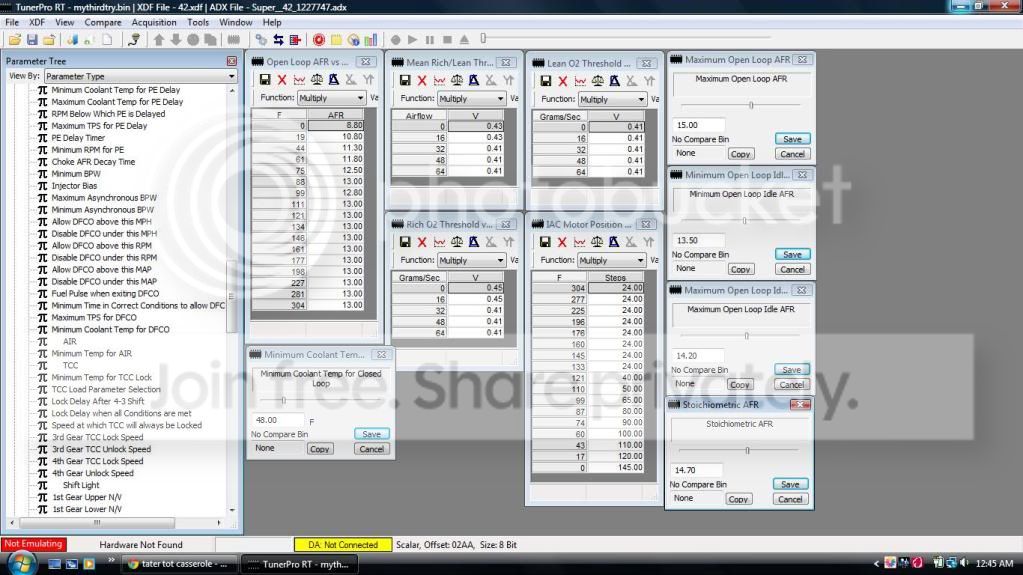Click the red X icon in Mean Rich/Lean table
The height and width of the screenshot is (575, 1023).
click(422, 80)
